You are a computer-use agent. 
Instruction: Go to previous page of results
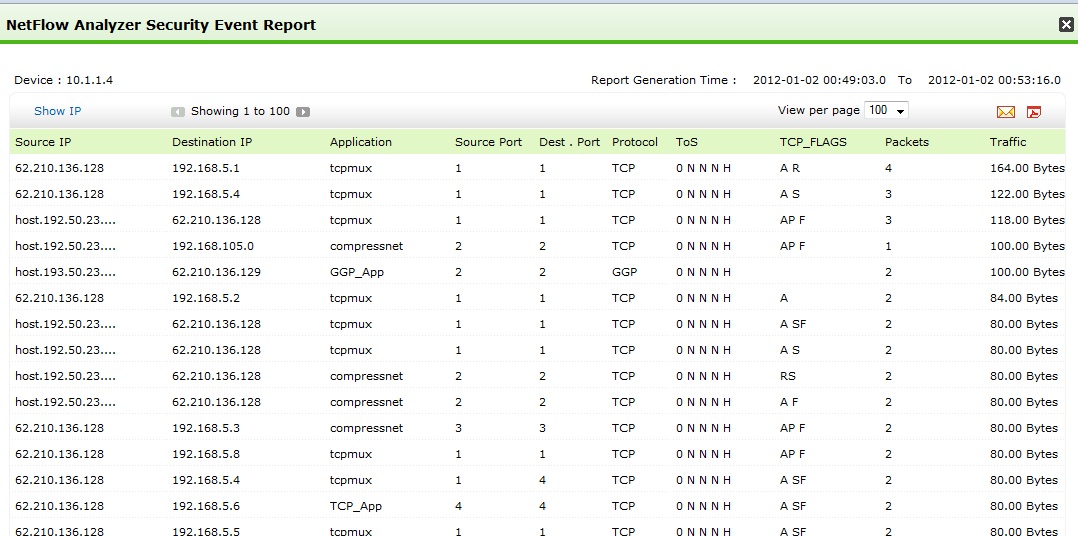pyautogui.click(x=178, y=112)
